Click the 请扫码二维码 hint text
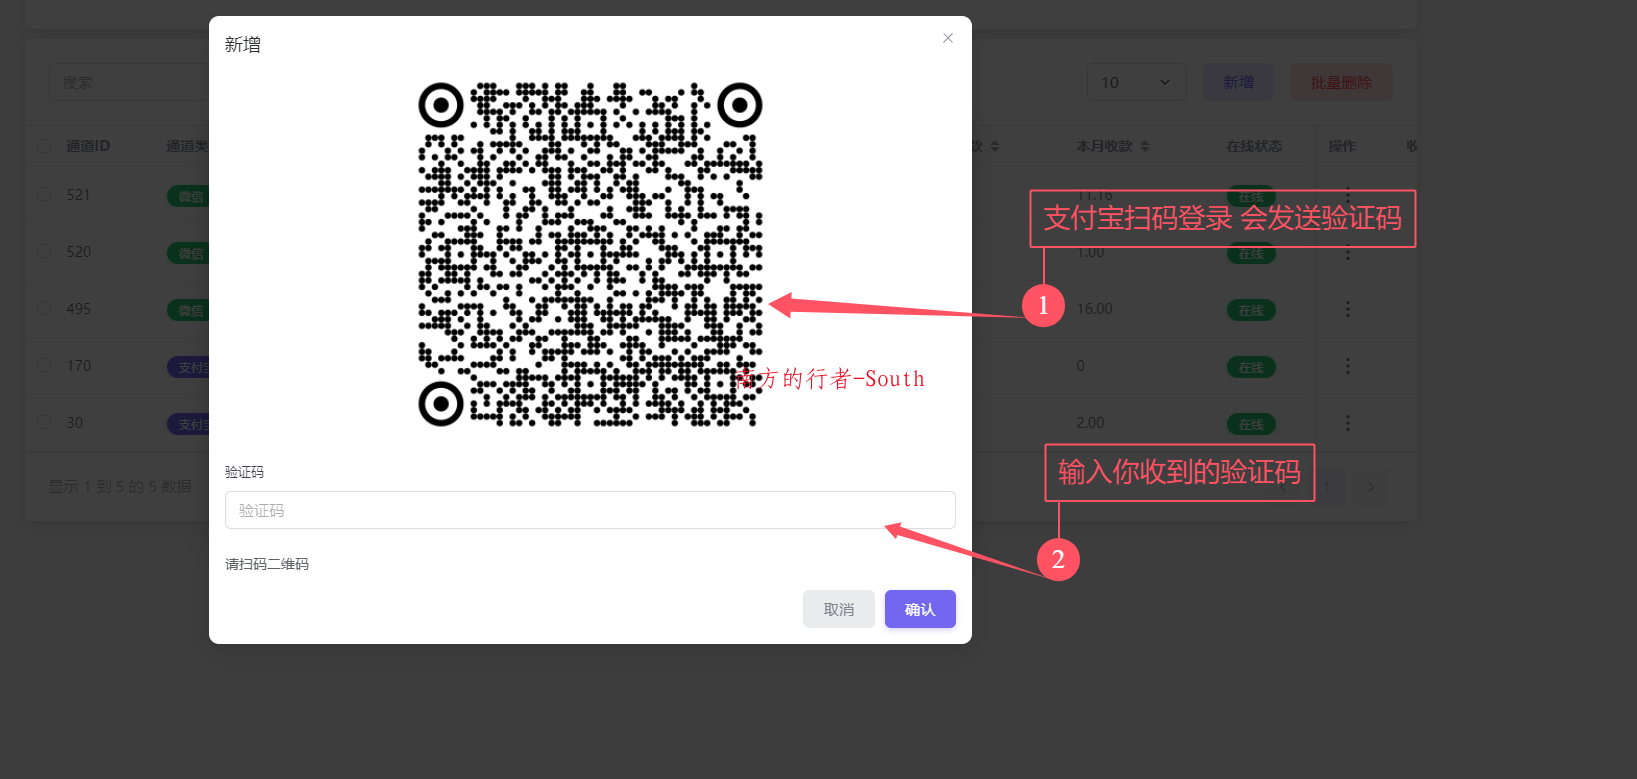Screen dimensions: 1637x779 point(267,564)
